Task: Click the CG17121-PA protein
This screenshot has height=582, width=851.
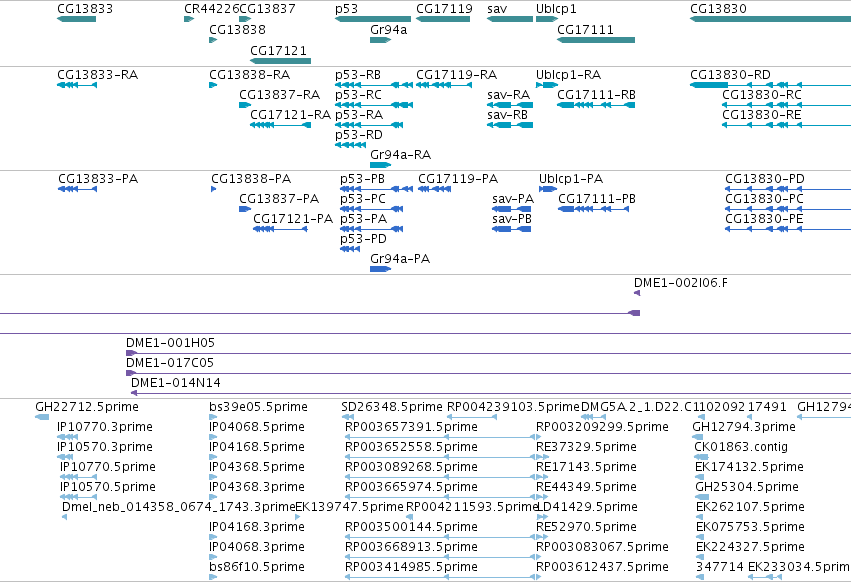Action: (280, 229)
